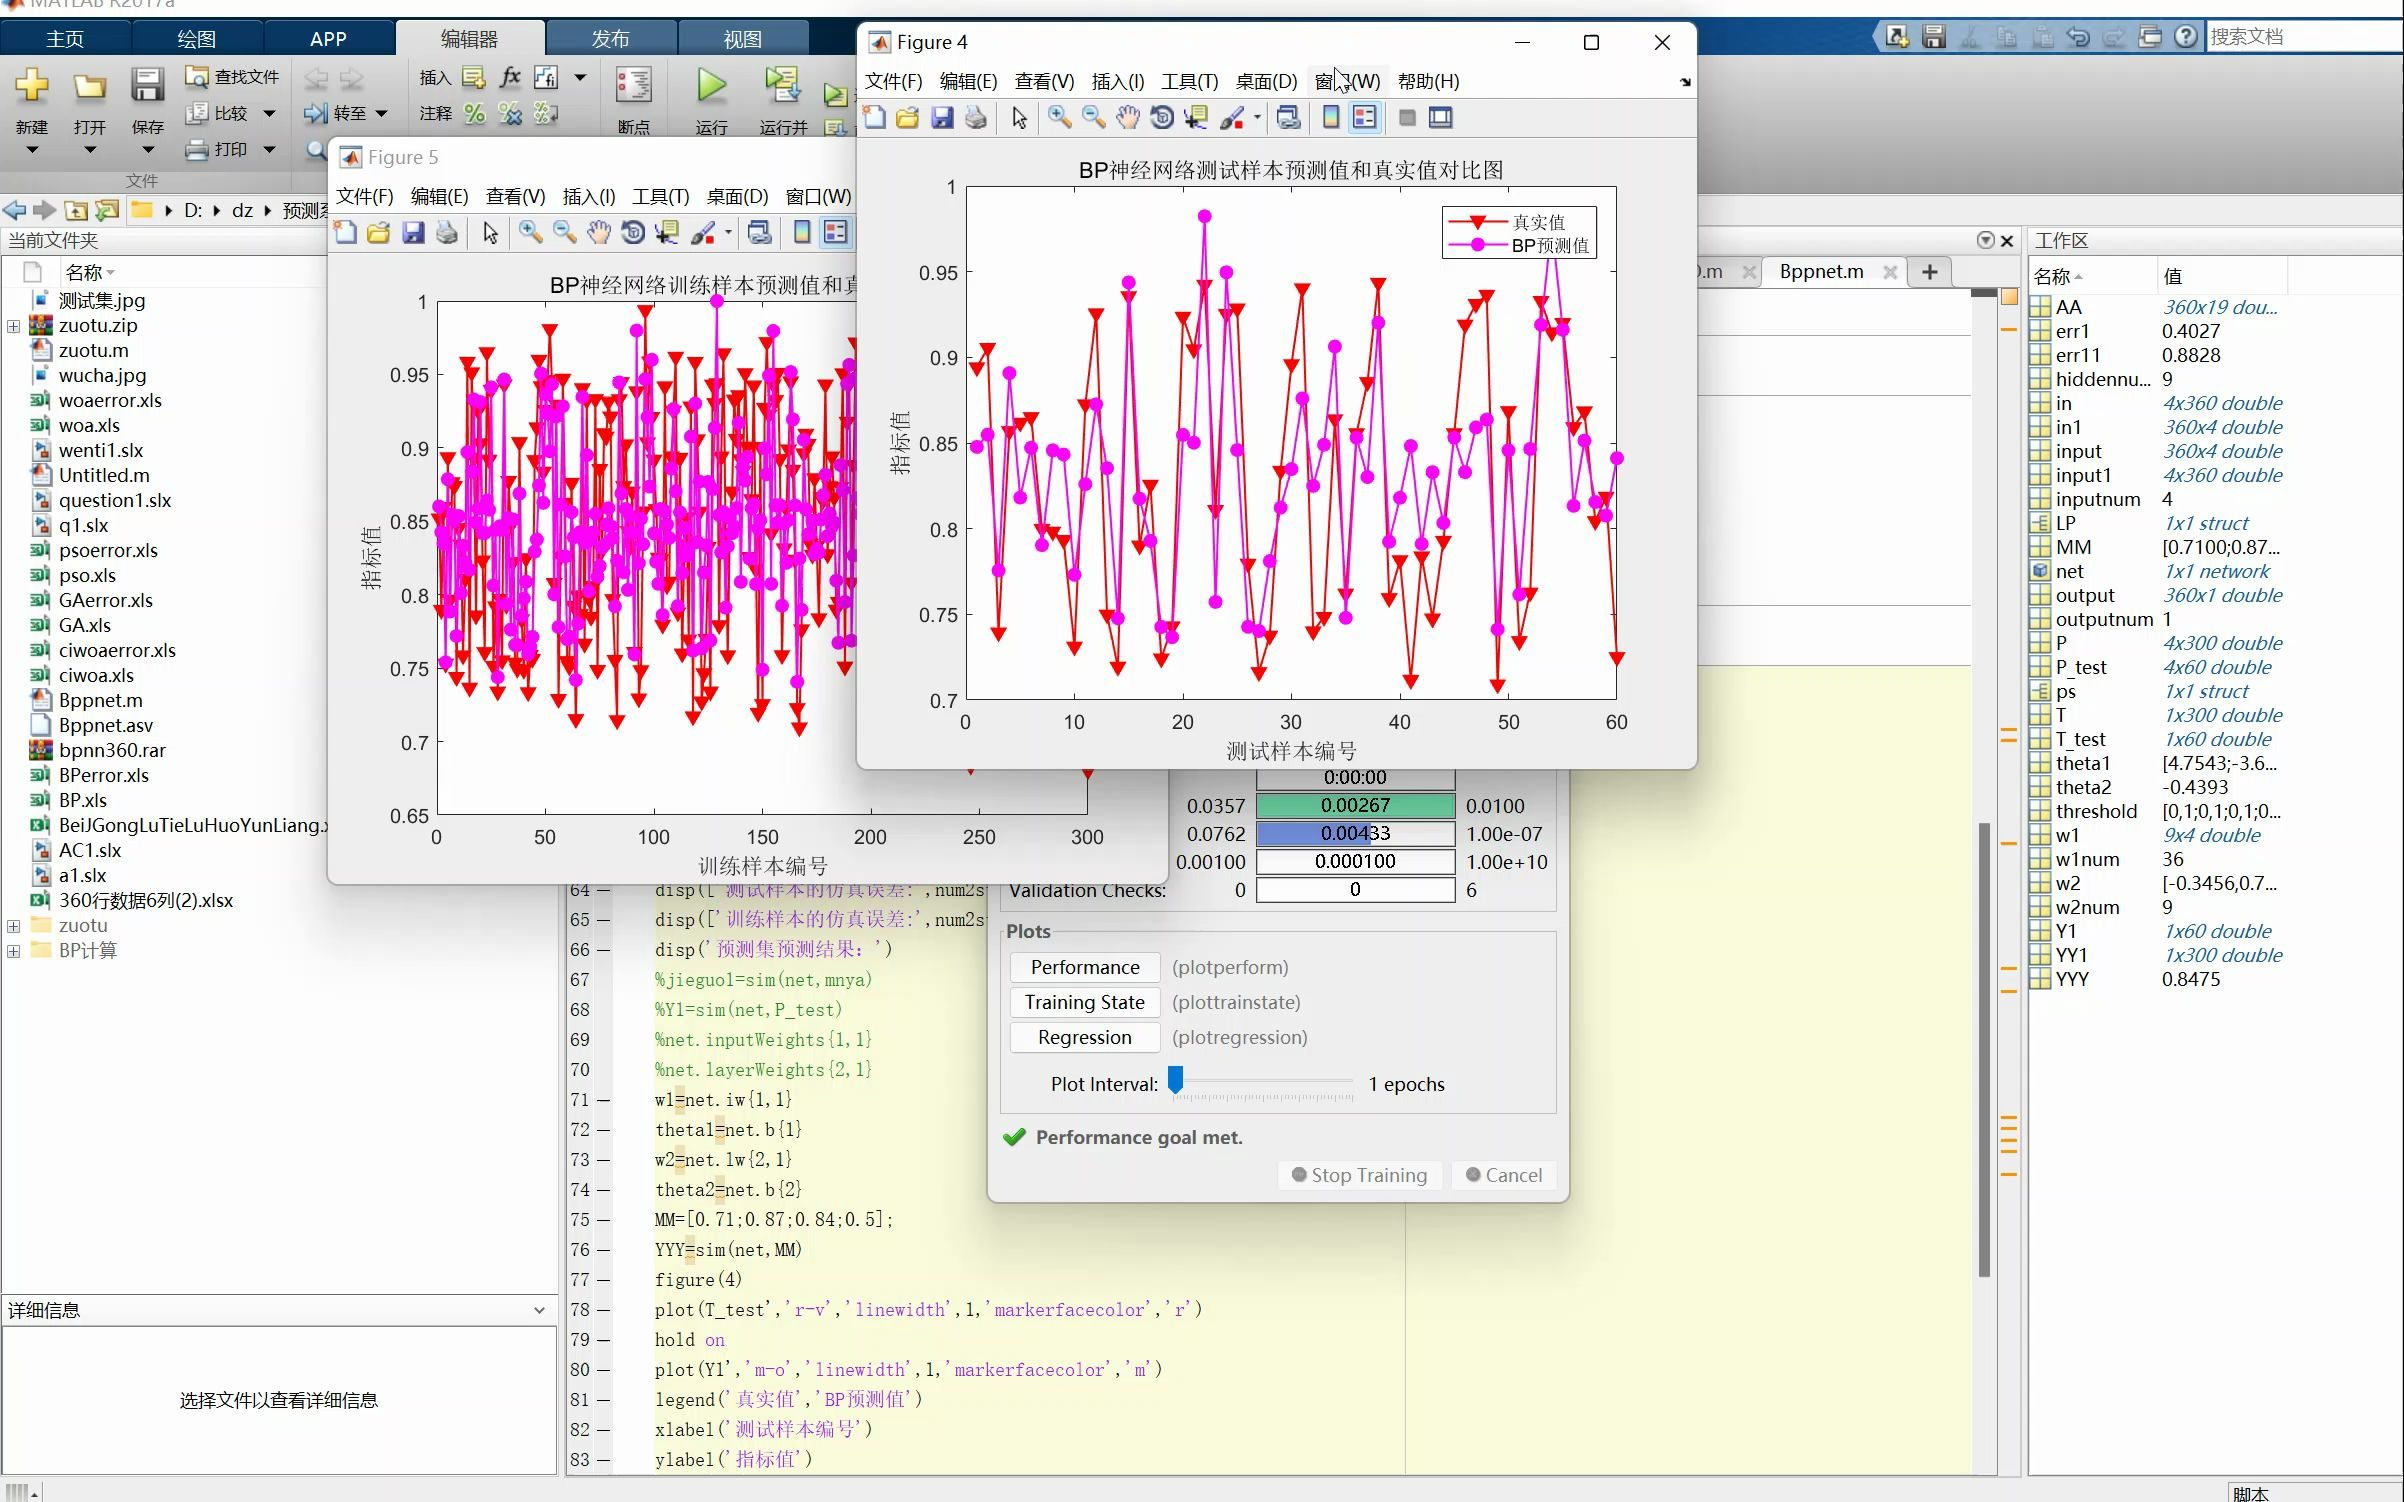Click Rotate 3D tool in Figure 4
The width and height of the screenshot is (2404, 1502).
(1161, 118)
